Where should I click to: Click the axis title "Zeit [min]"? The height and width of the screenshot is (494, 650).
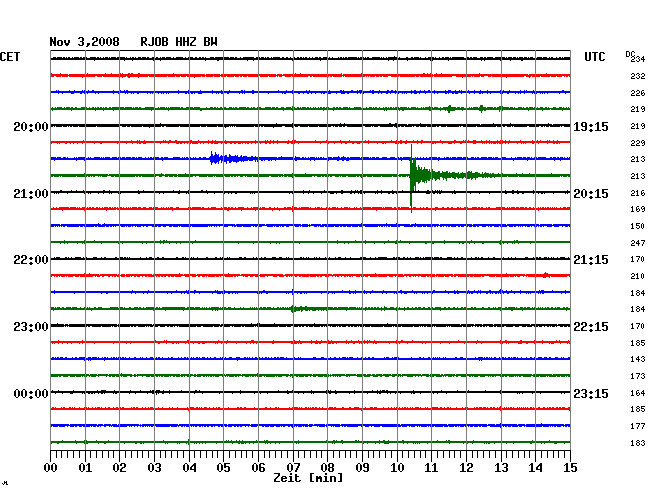[x=308, y=478]
